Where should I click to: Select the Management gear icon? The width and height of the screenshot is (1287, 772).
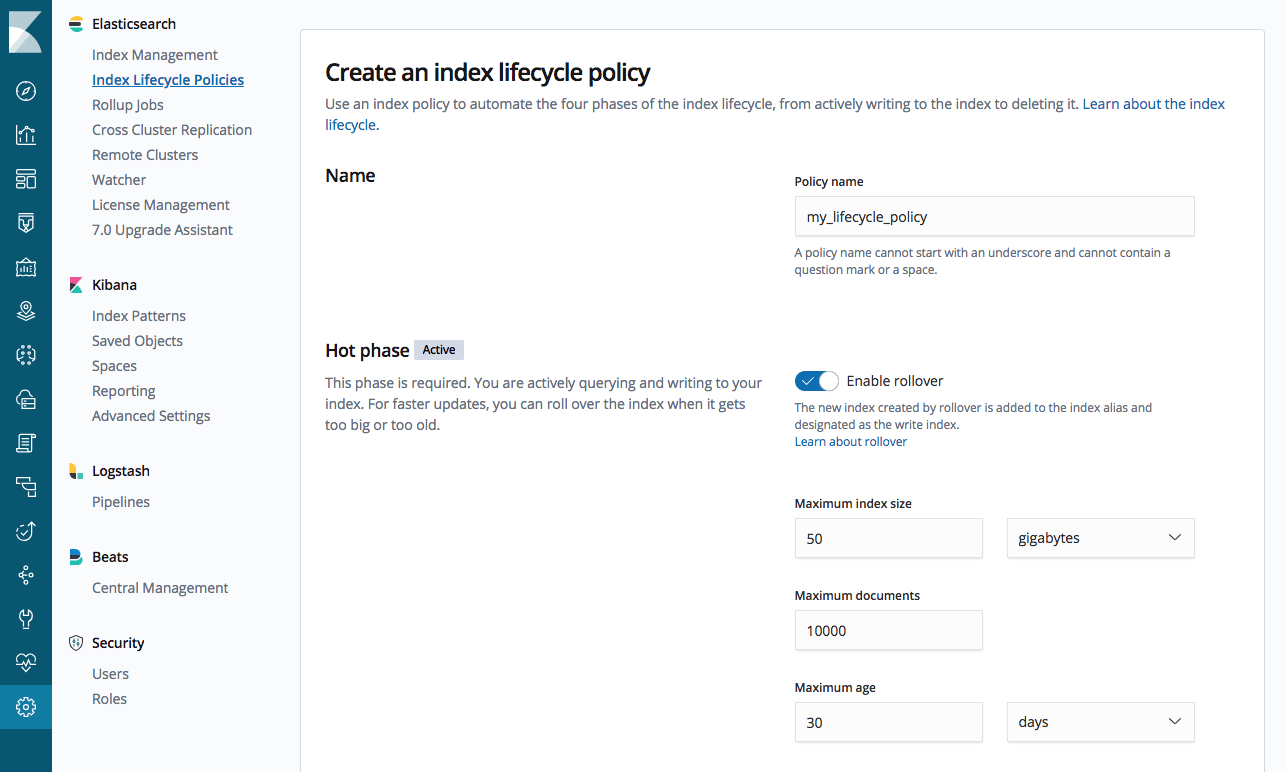pos(26,706)
